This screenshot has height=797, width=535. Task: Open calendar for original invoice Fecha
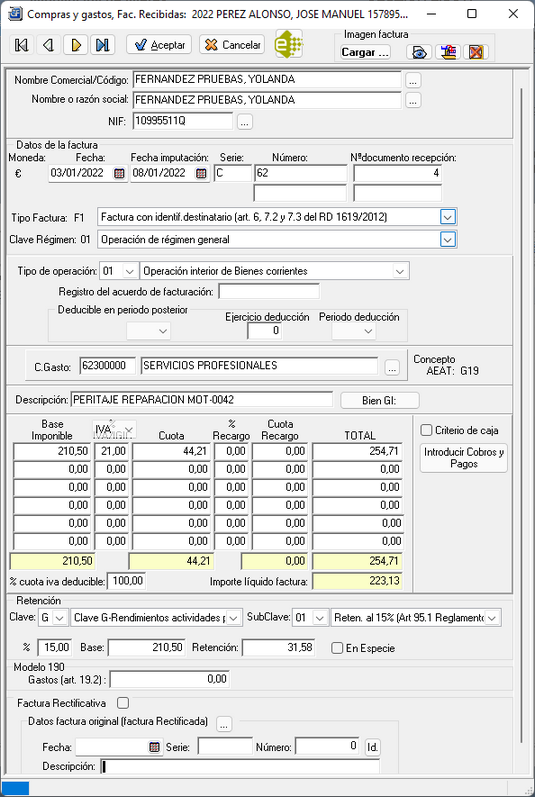click(x=154, y=747)
